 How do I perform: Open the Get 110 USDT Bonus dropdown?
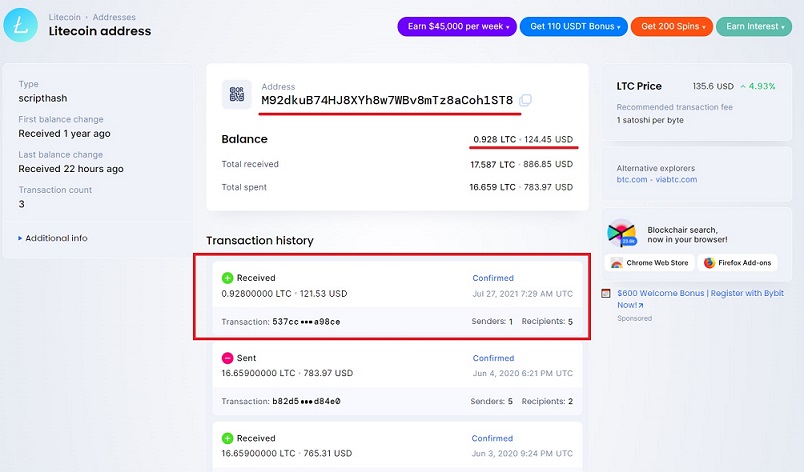(574, 26)
